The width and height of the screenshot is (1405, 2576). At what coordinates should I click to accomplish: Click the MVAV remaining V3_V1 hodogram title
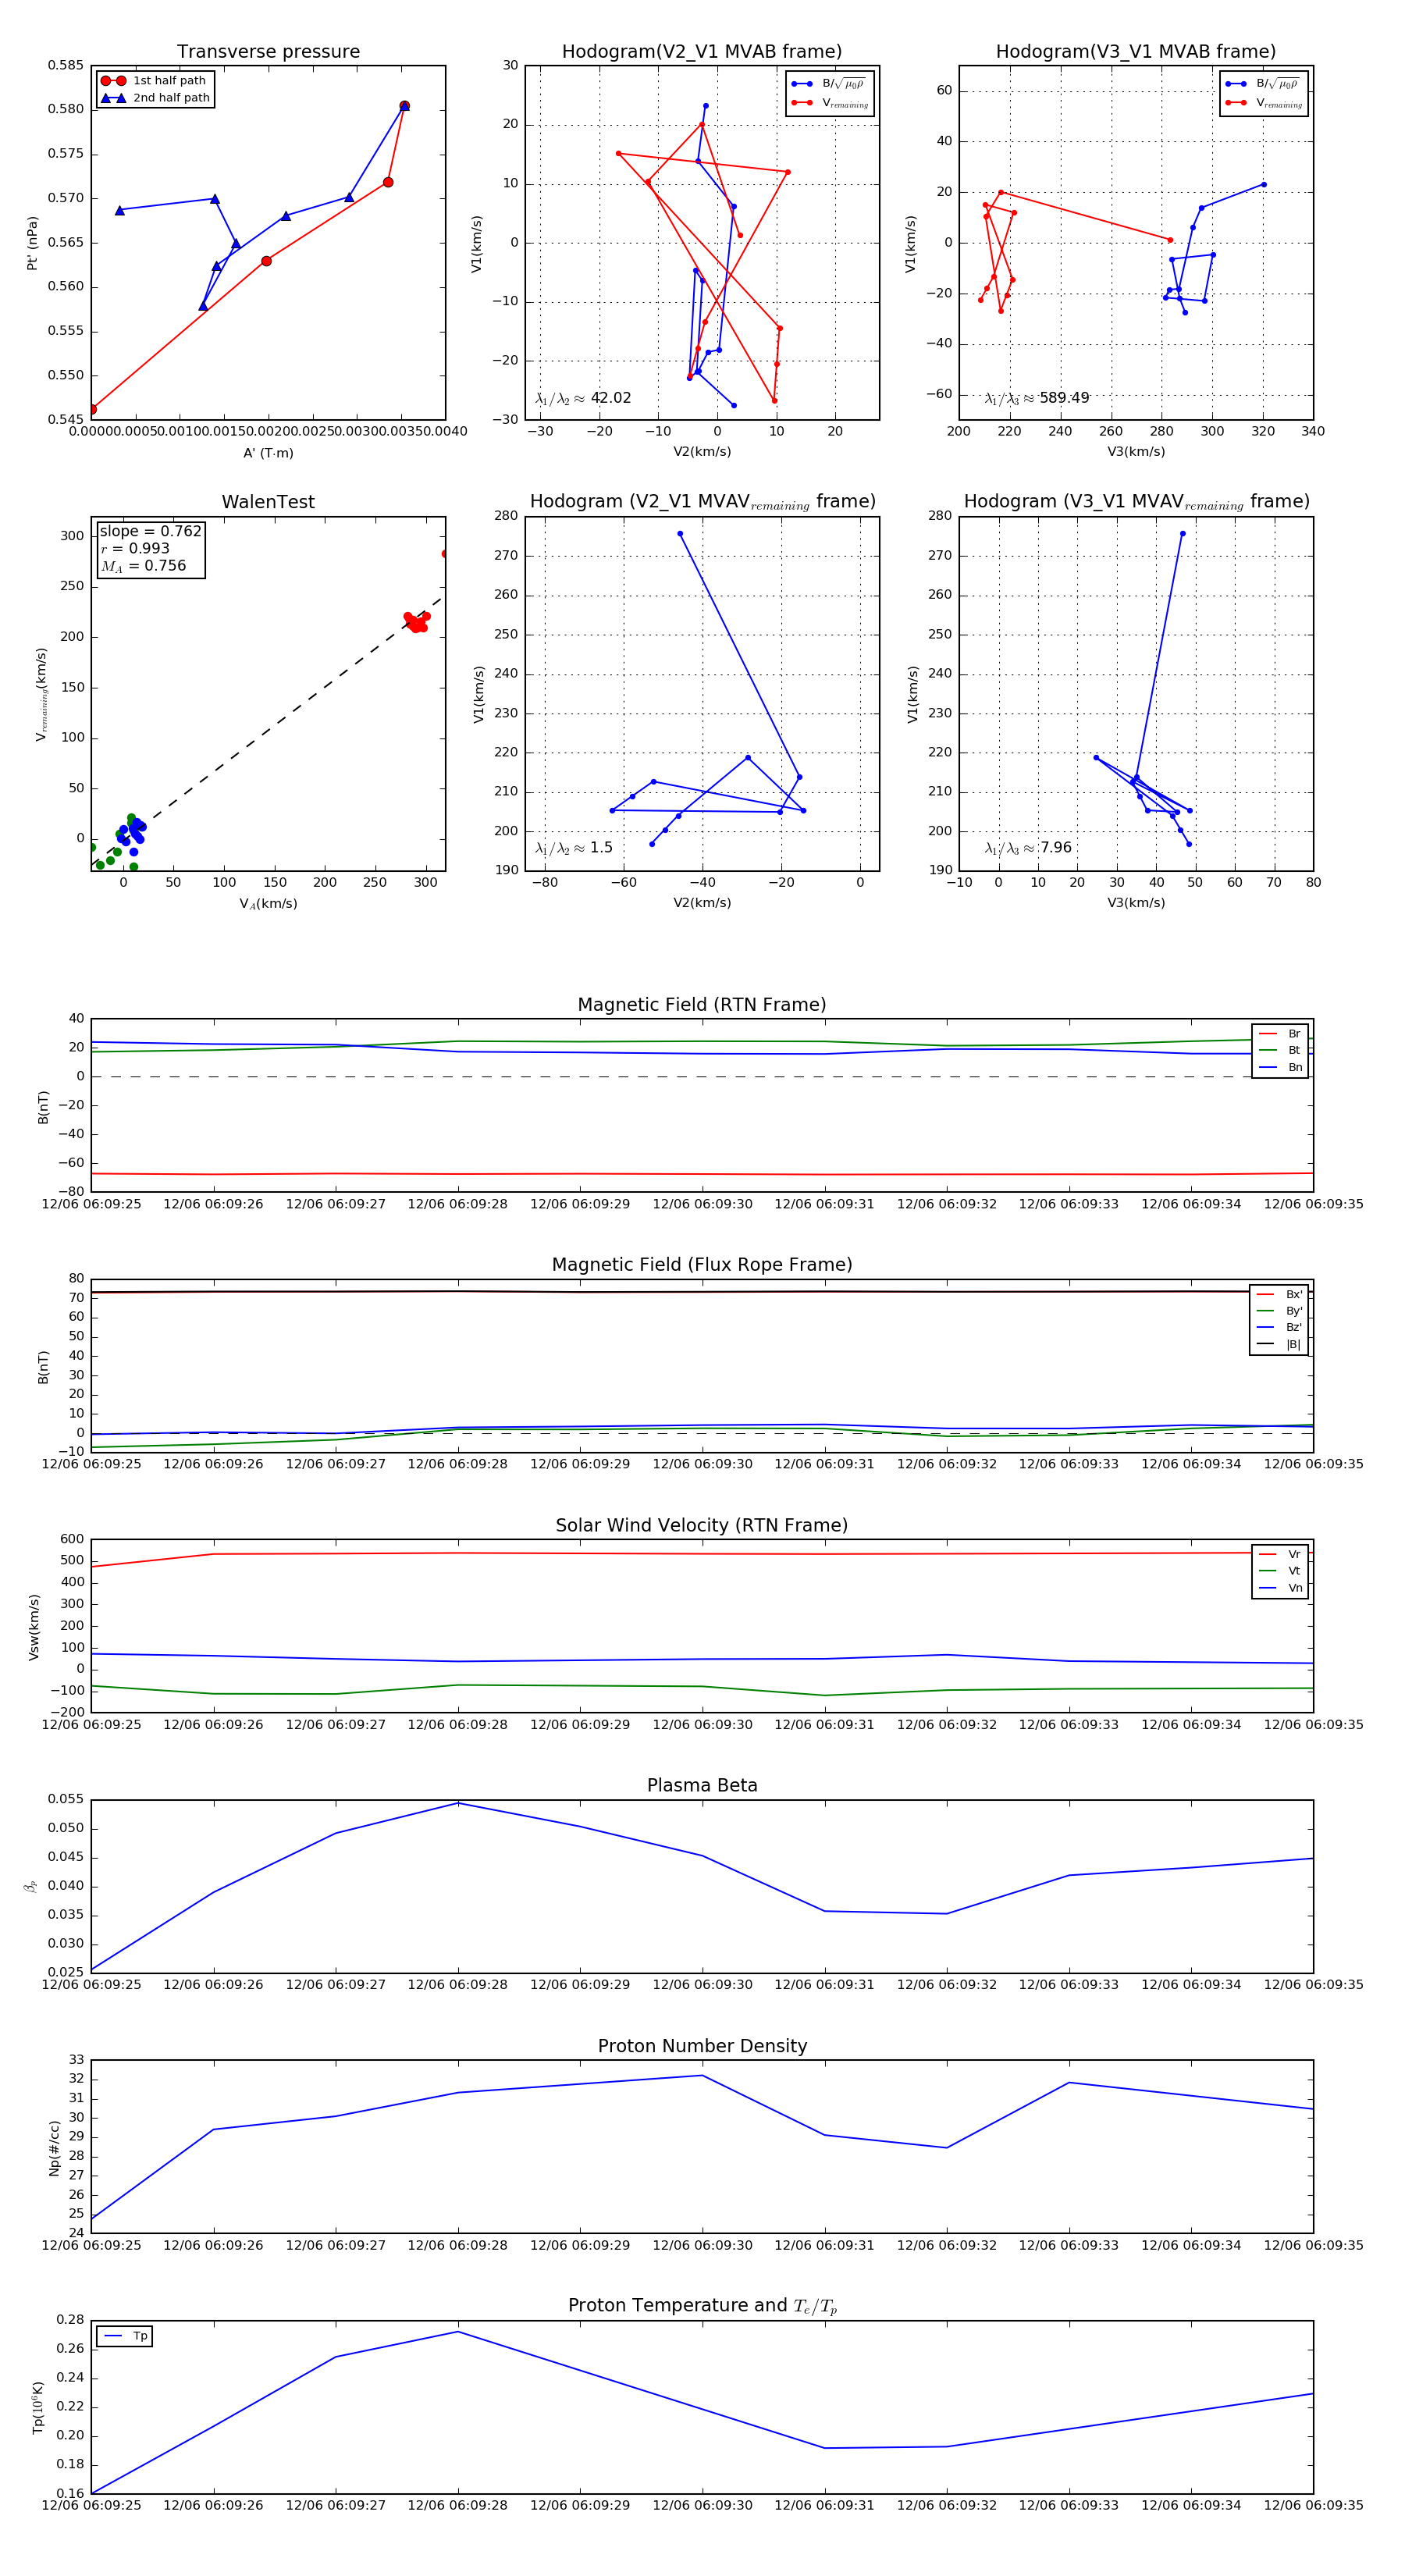click(1136, 502)
